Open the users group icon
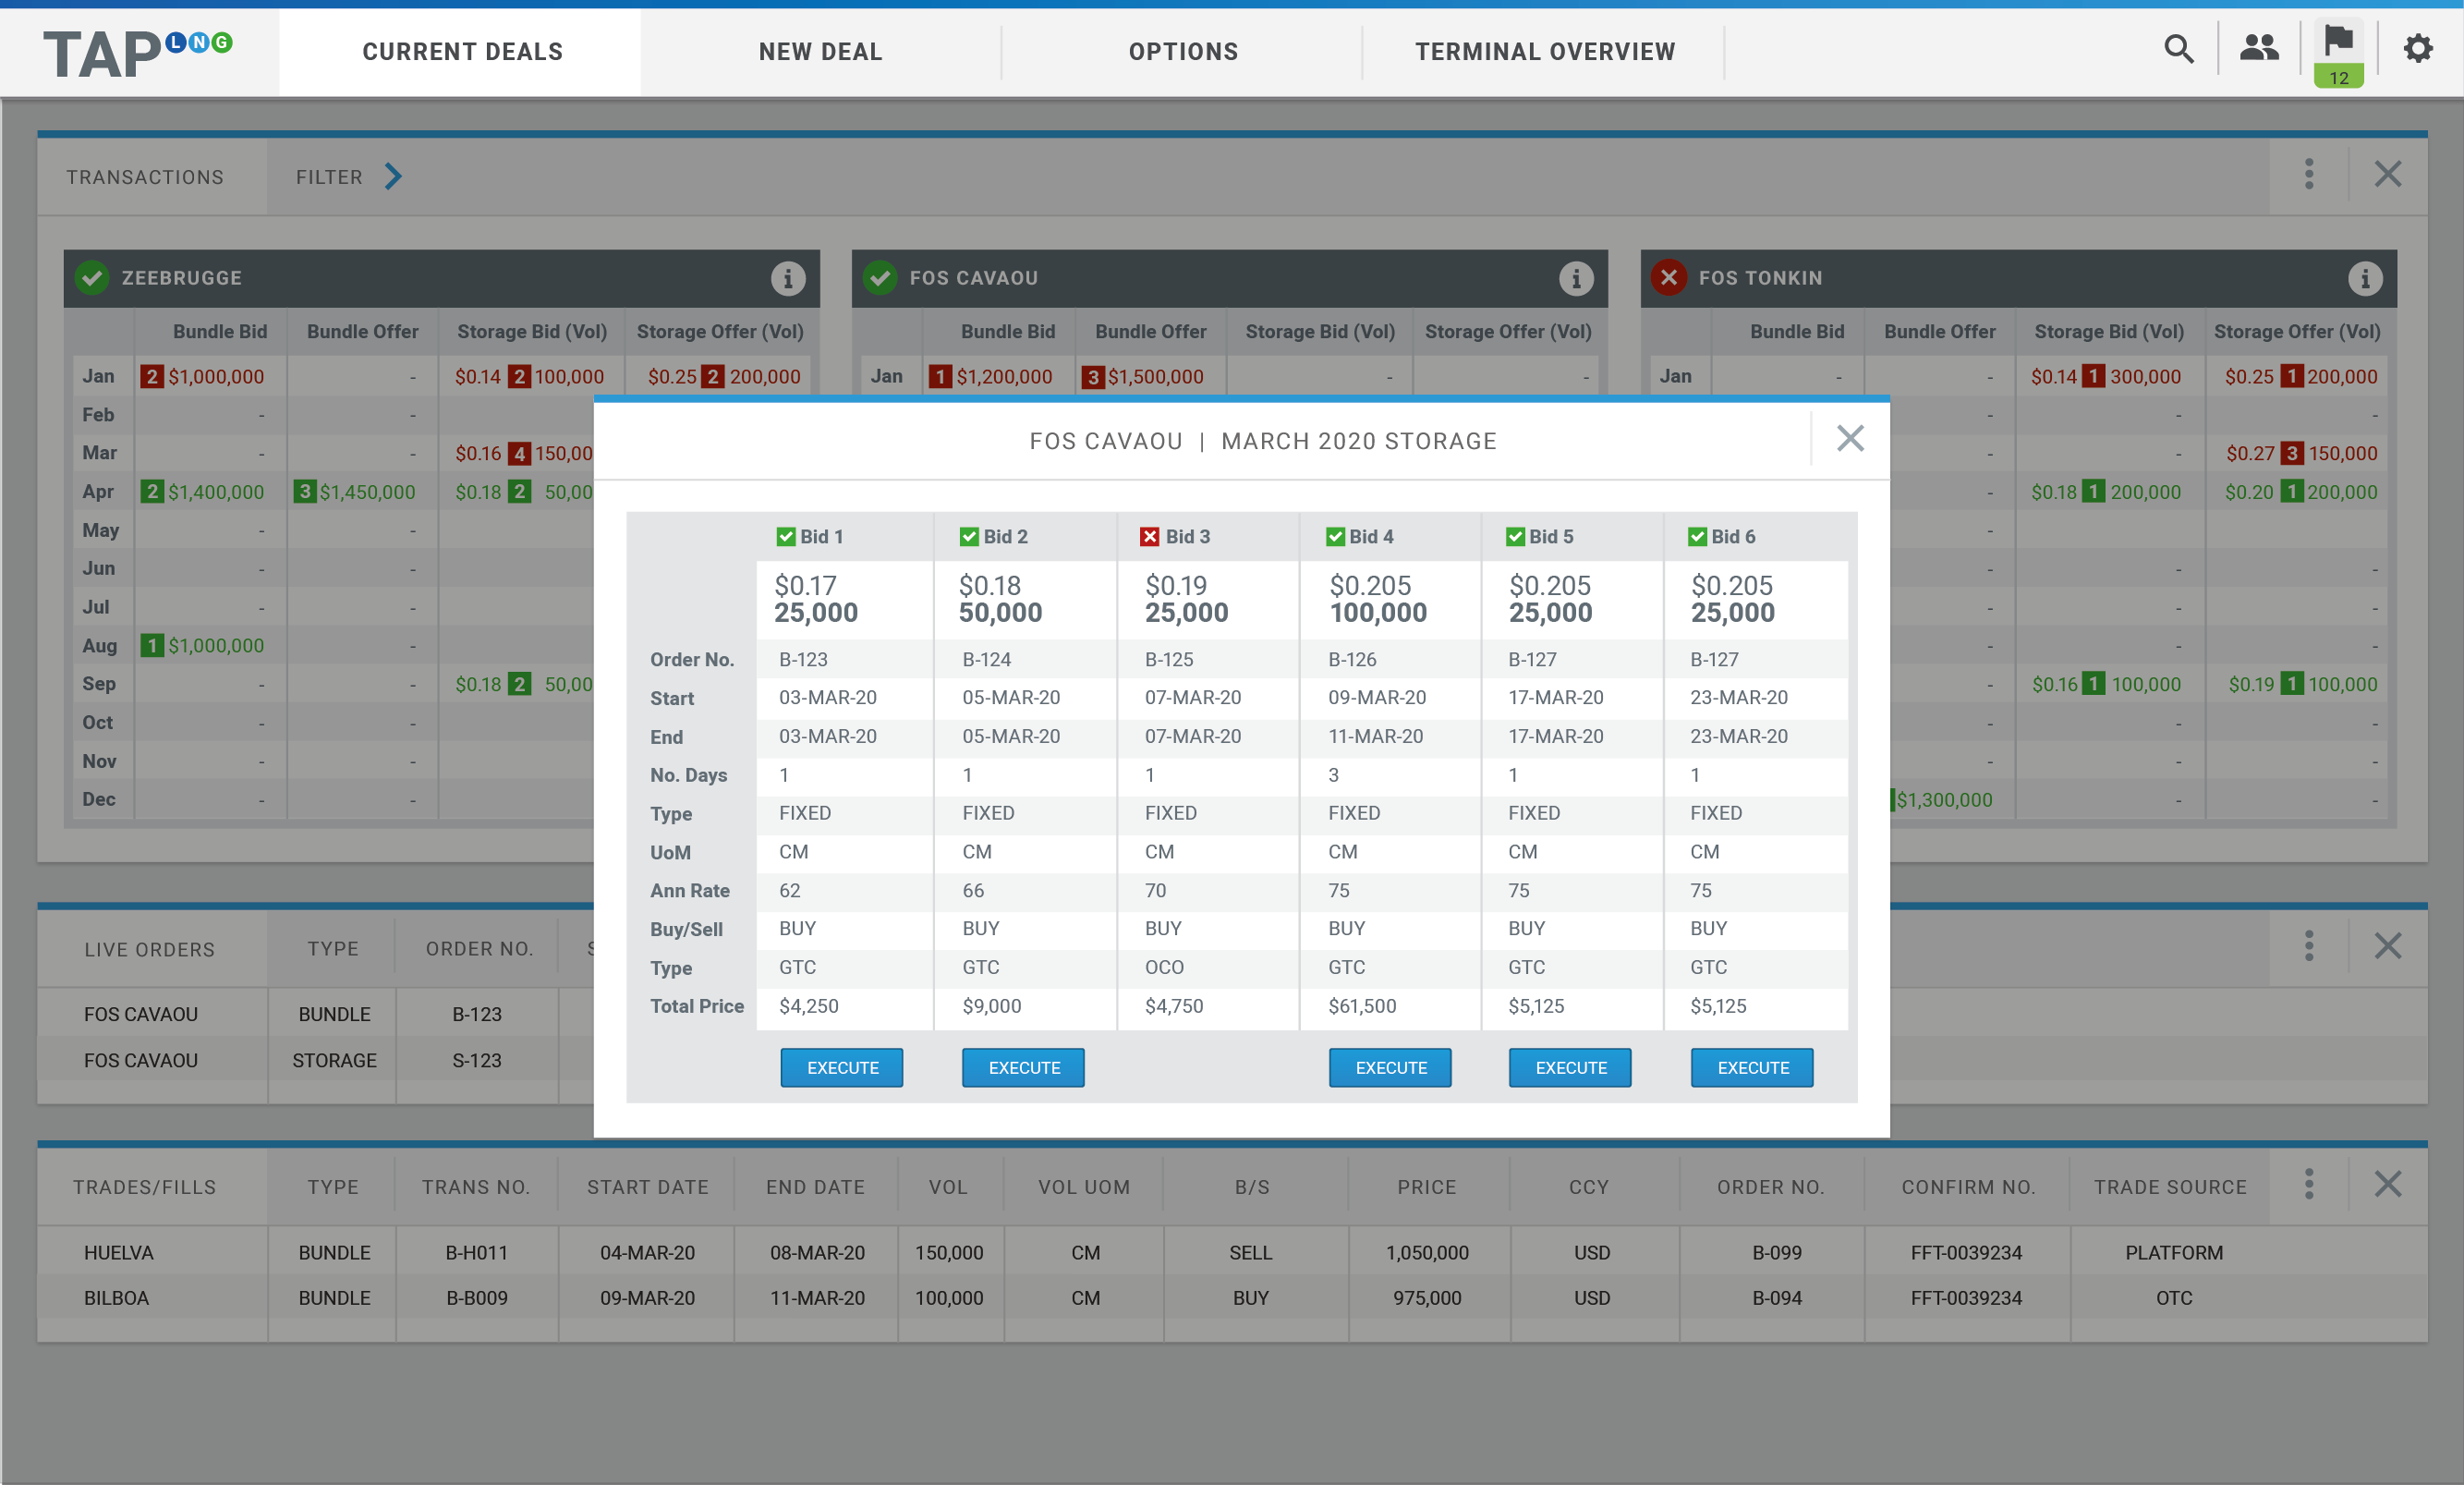The height and width of the screenshot is (1485, 2464). 2258,49
